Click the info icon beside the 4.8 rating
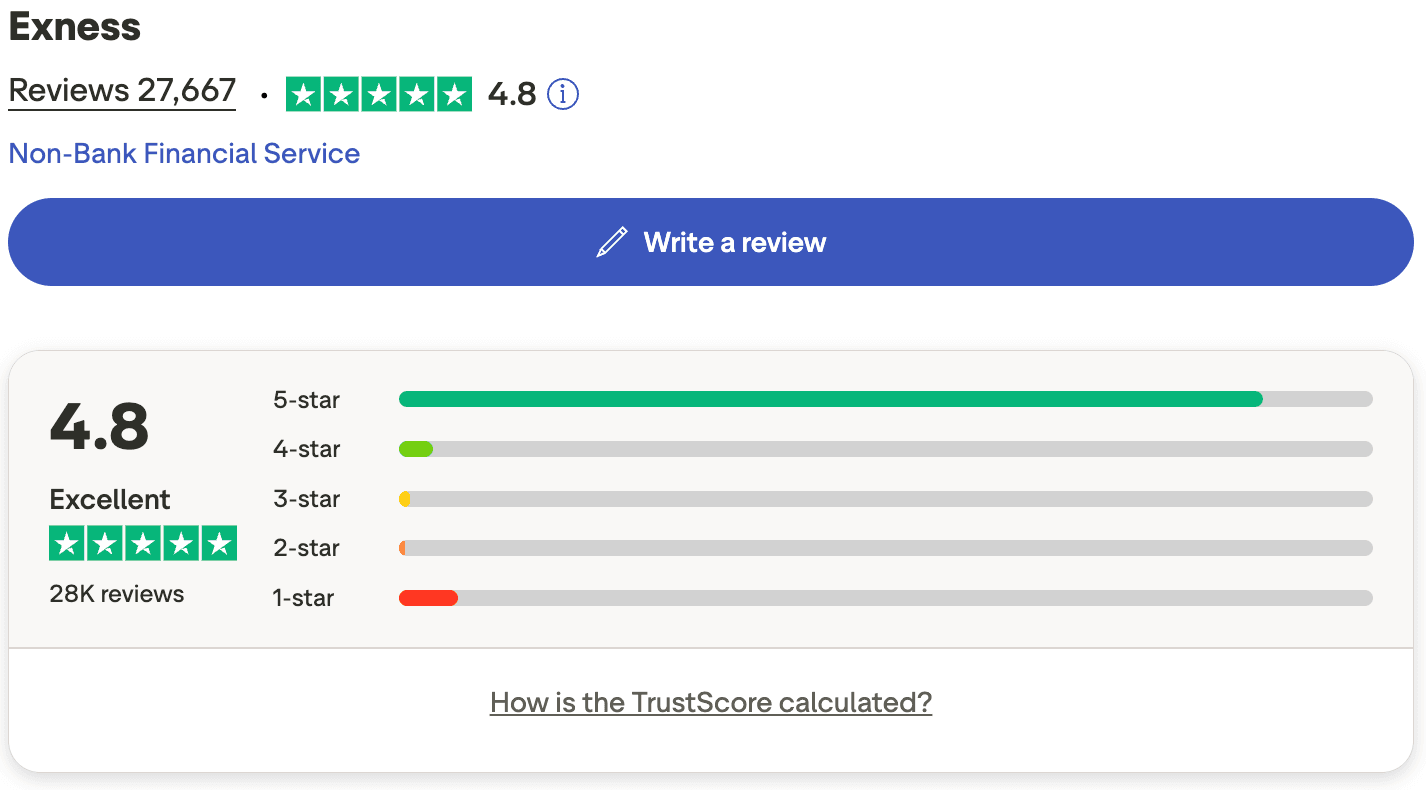Viewport: 1426px width, 790px height. point(562,94)
